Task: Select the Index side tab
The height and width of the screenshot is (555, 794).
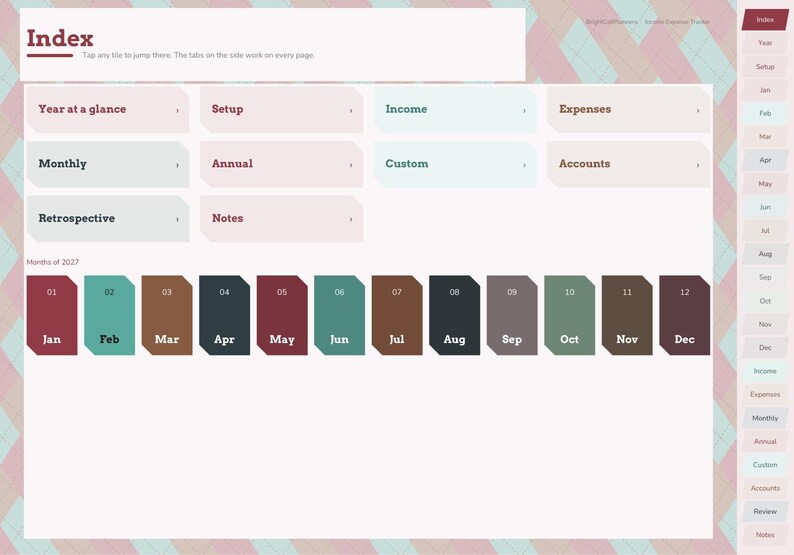Action: point(765,20)
